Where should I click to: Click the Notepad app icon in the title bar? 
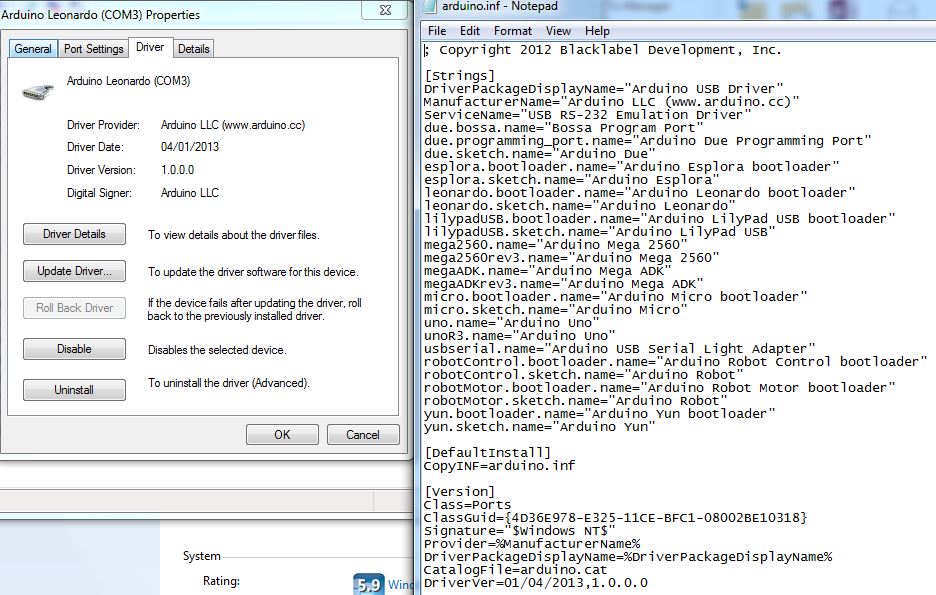coord(429,7)
